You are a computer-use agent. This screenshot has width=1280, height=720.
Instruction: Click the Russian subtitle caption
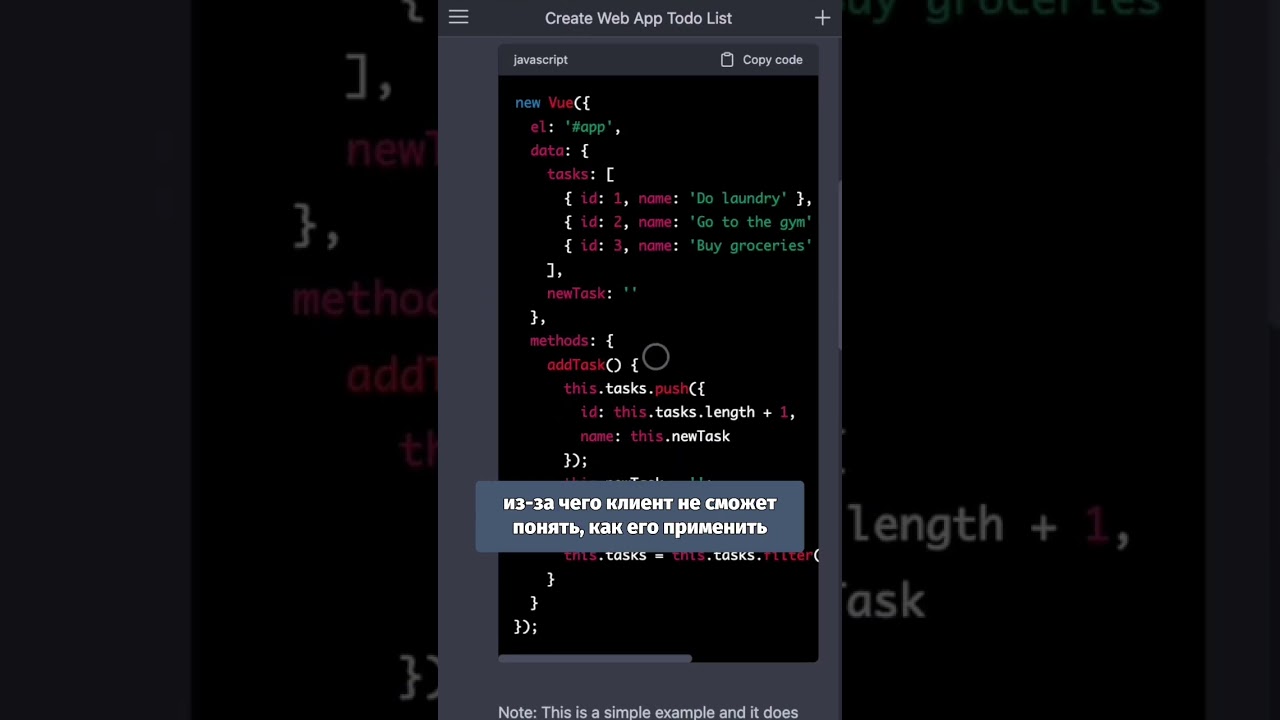pyautogui.click(x=640, y=515)
